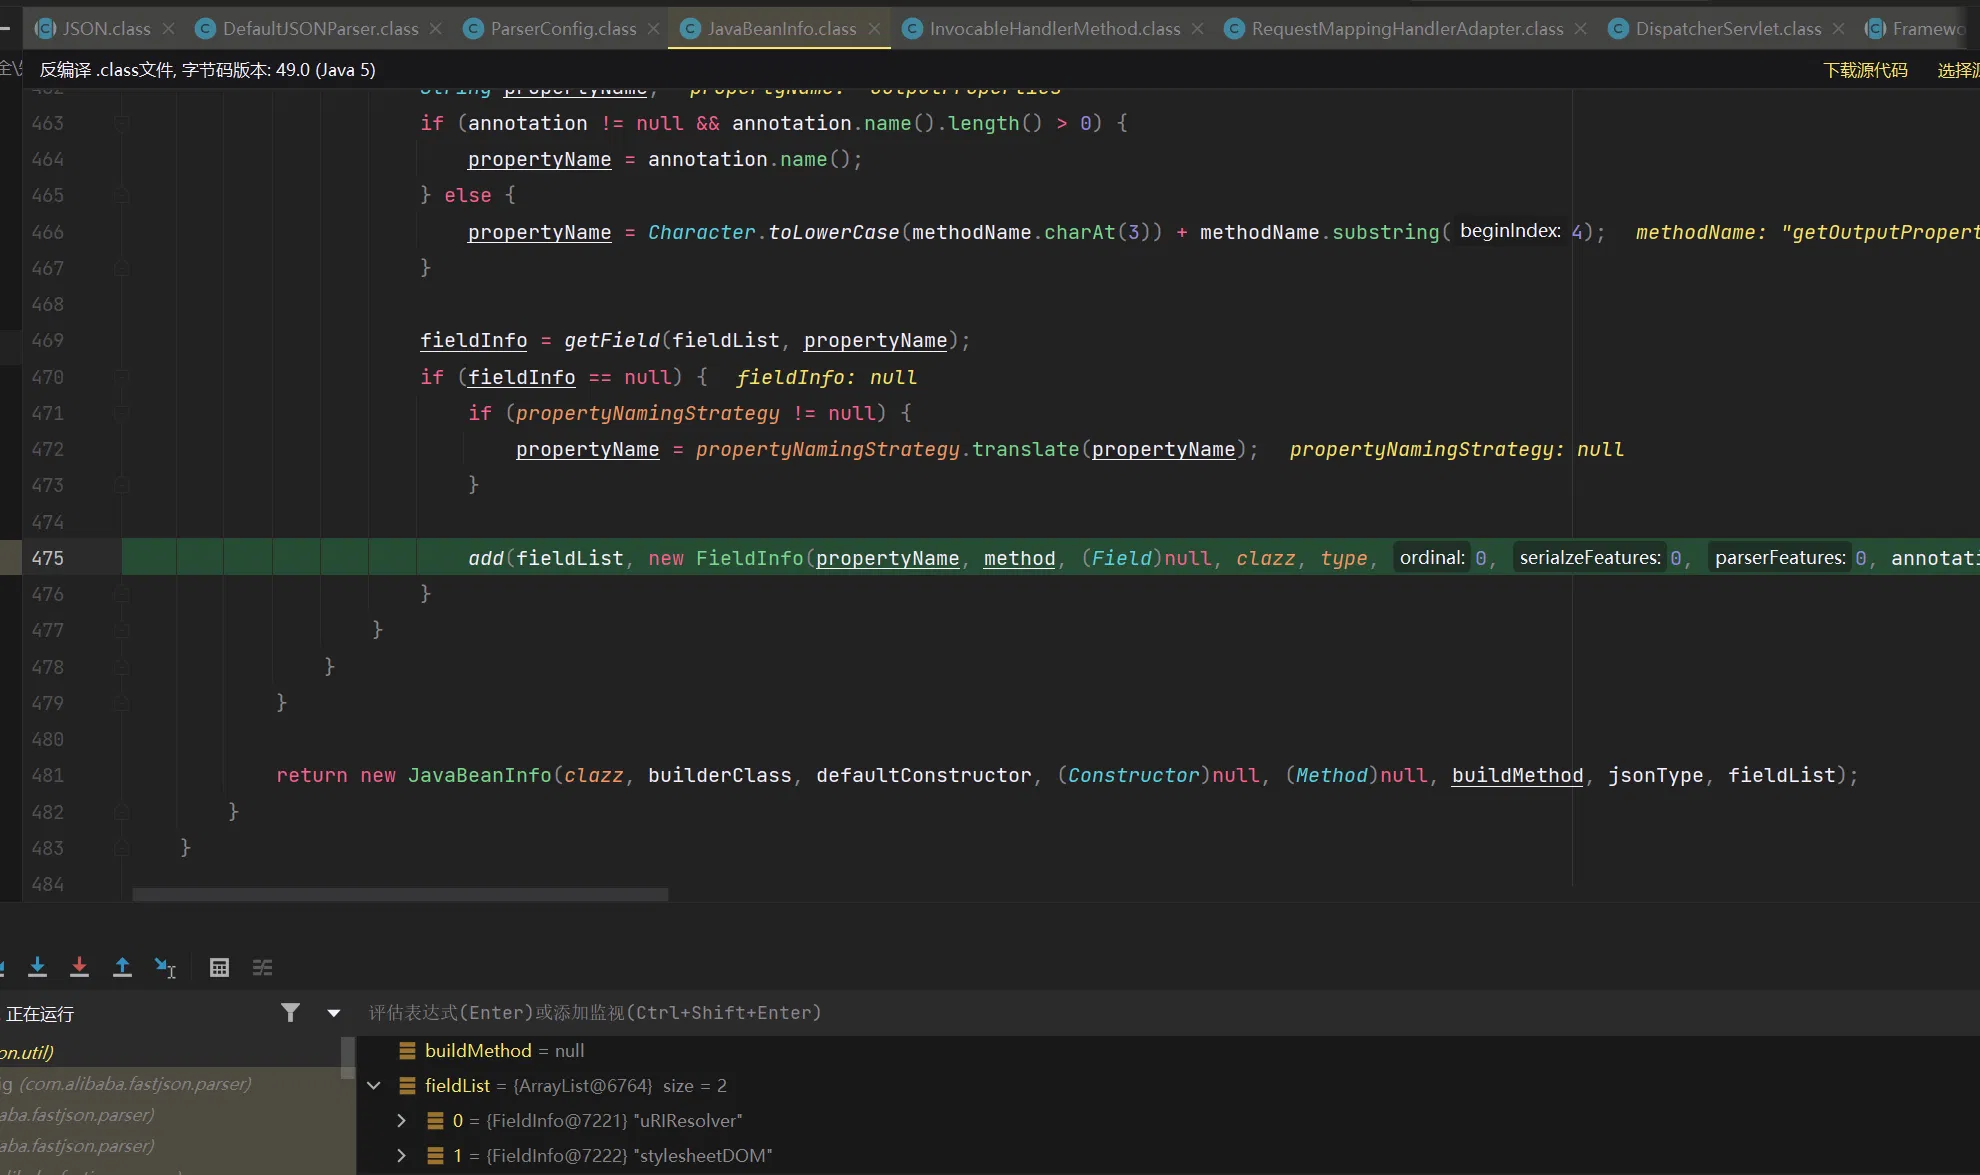Collapse the fieldList variable node
The width and height of the screenshot is (1980, 1175).
(374, 1085)
